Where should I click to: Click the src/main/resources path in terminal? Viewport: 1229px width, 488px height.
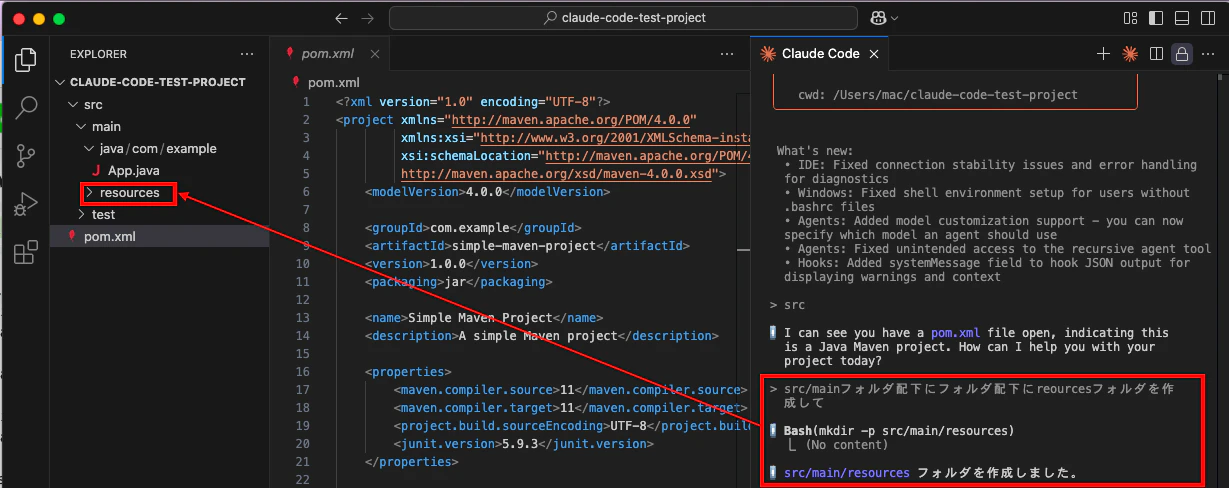(x=846, y=472)
